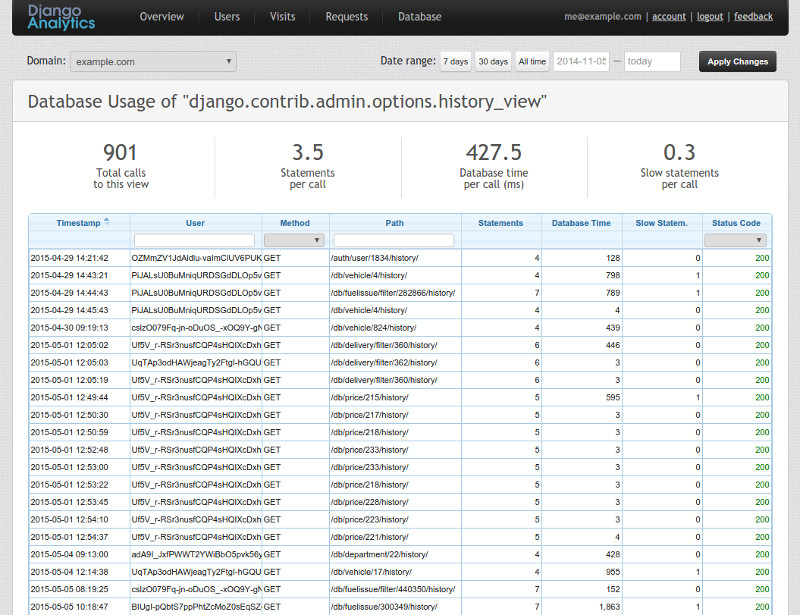Select database time value 955
The width and height of the screenshot is (800, 615).
coord(613,572)
